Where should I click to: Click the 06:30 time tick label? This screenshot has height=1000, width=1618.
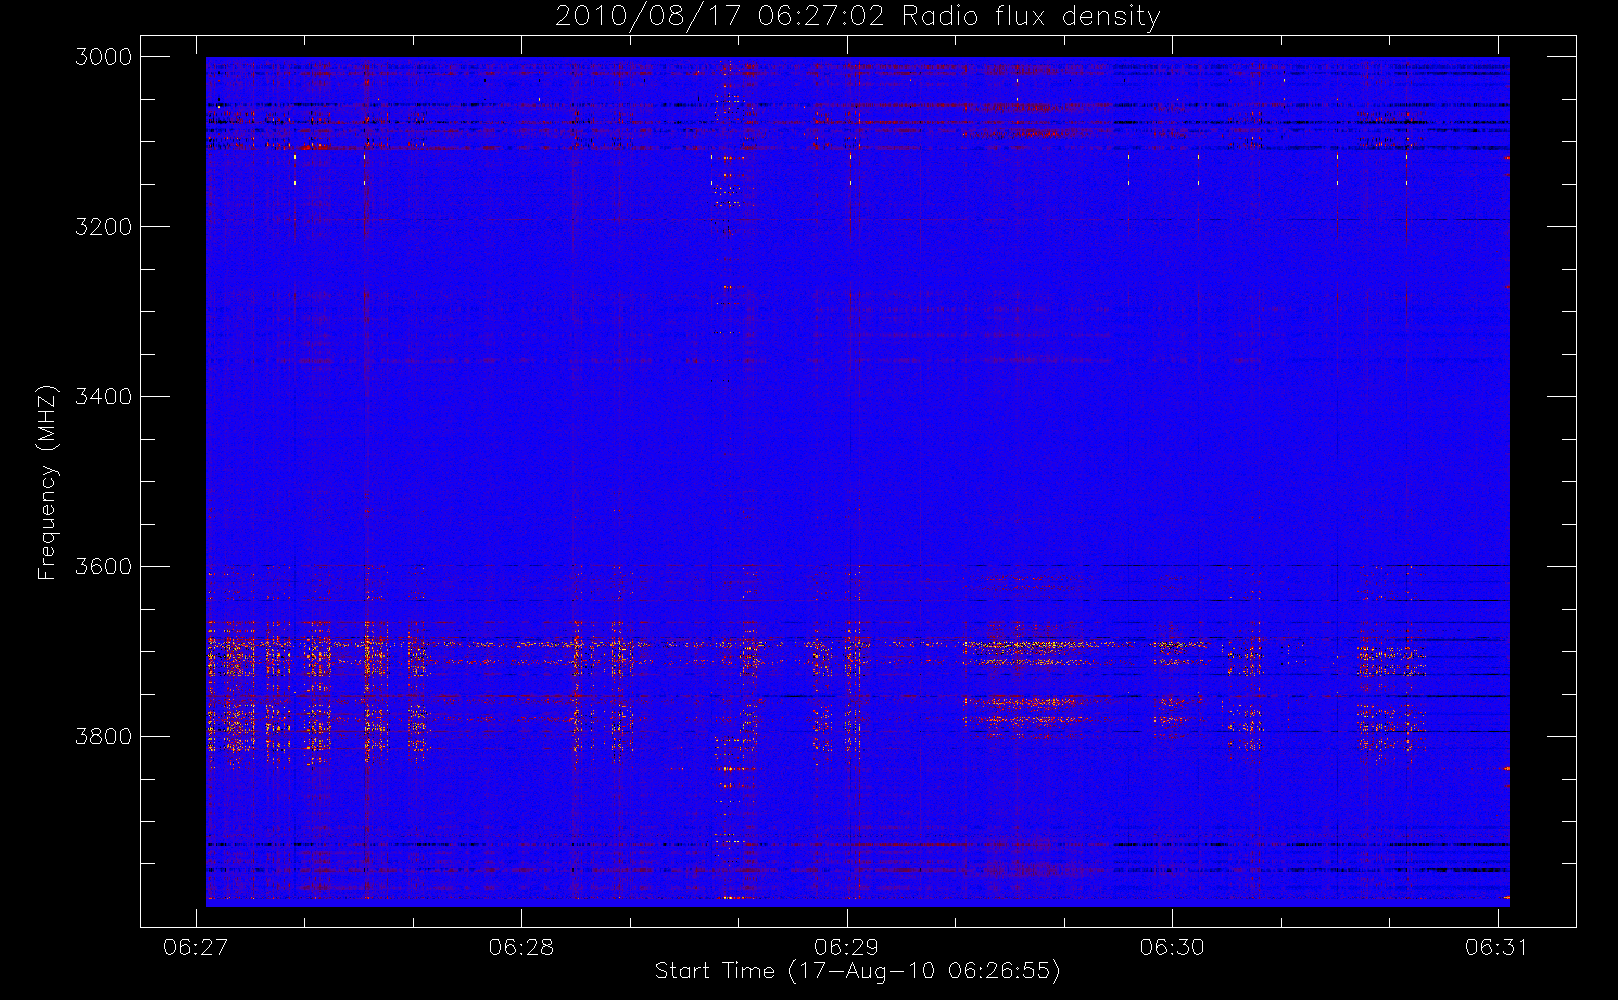click(x=1172, y=947)
